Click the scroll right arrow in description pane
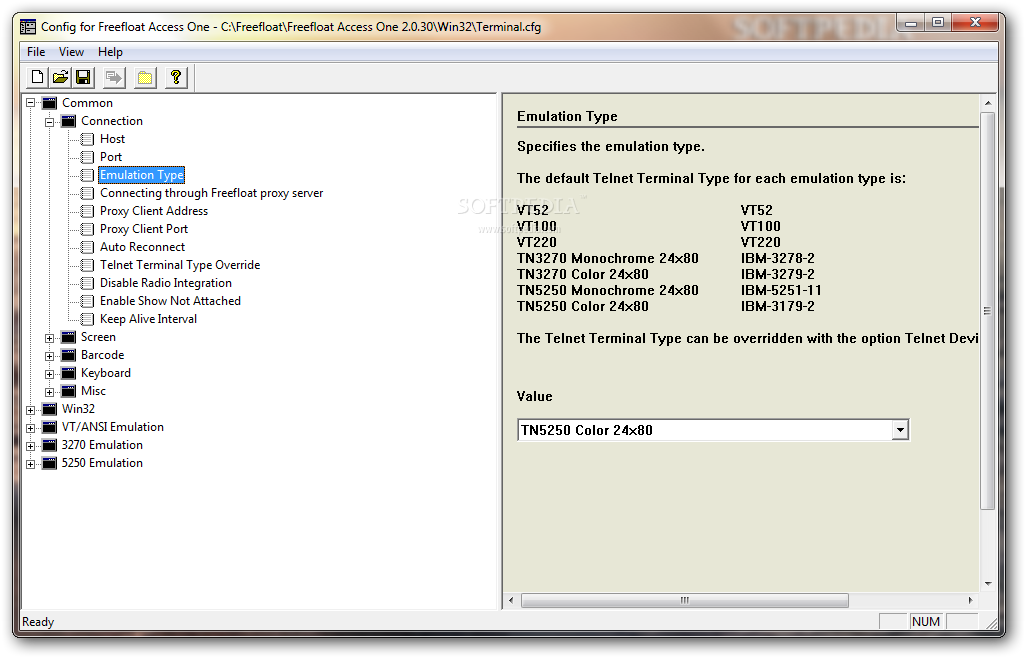The image size is (1026, 658). [970, 600]
